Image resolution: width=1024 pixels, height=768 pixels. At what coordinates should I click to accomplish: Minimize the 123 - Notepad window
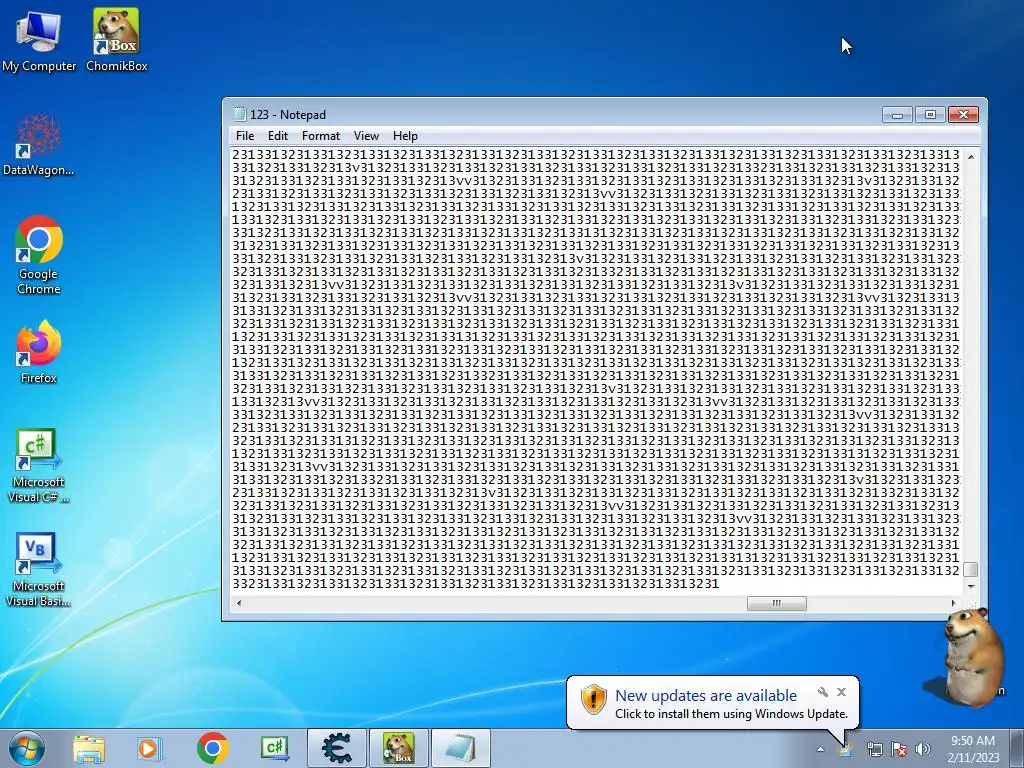[x=897, y=115]
